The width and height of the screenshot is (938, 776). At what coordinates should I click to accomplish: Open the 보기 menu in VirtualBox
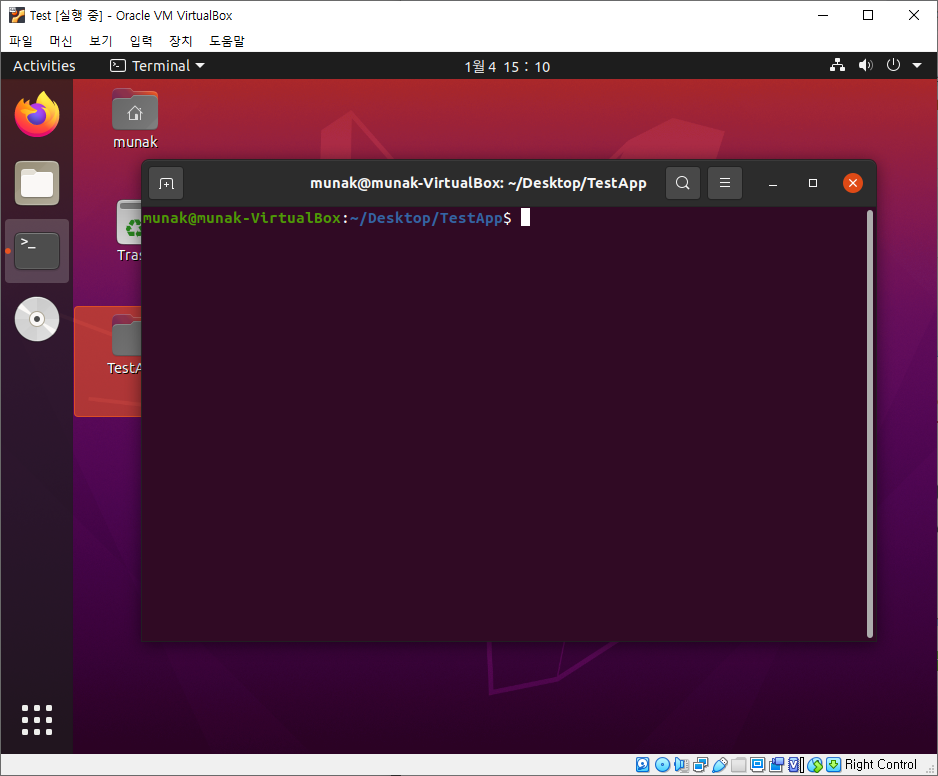(x=100, y=41)
